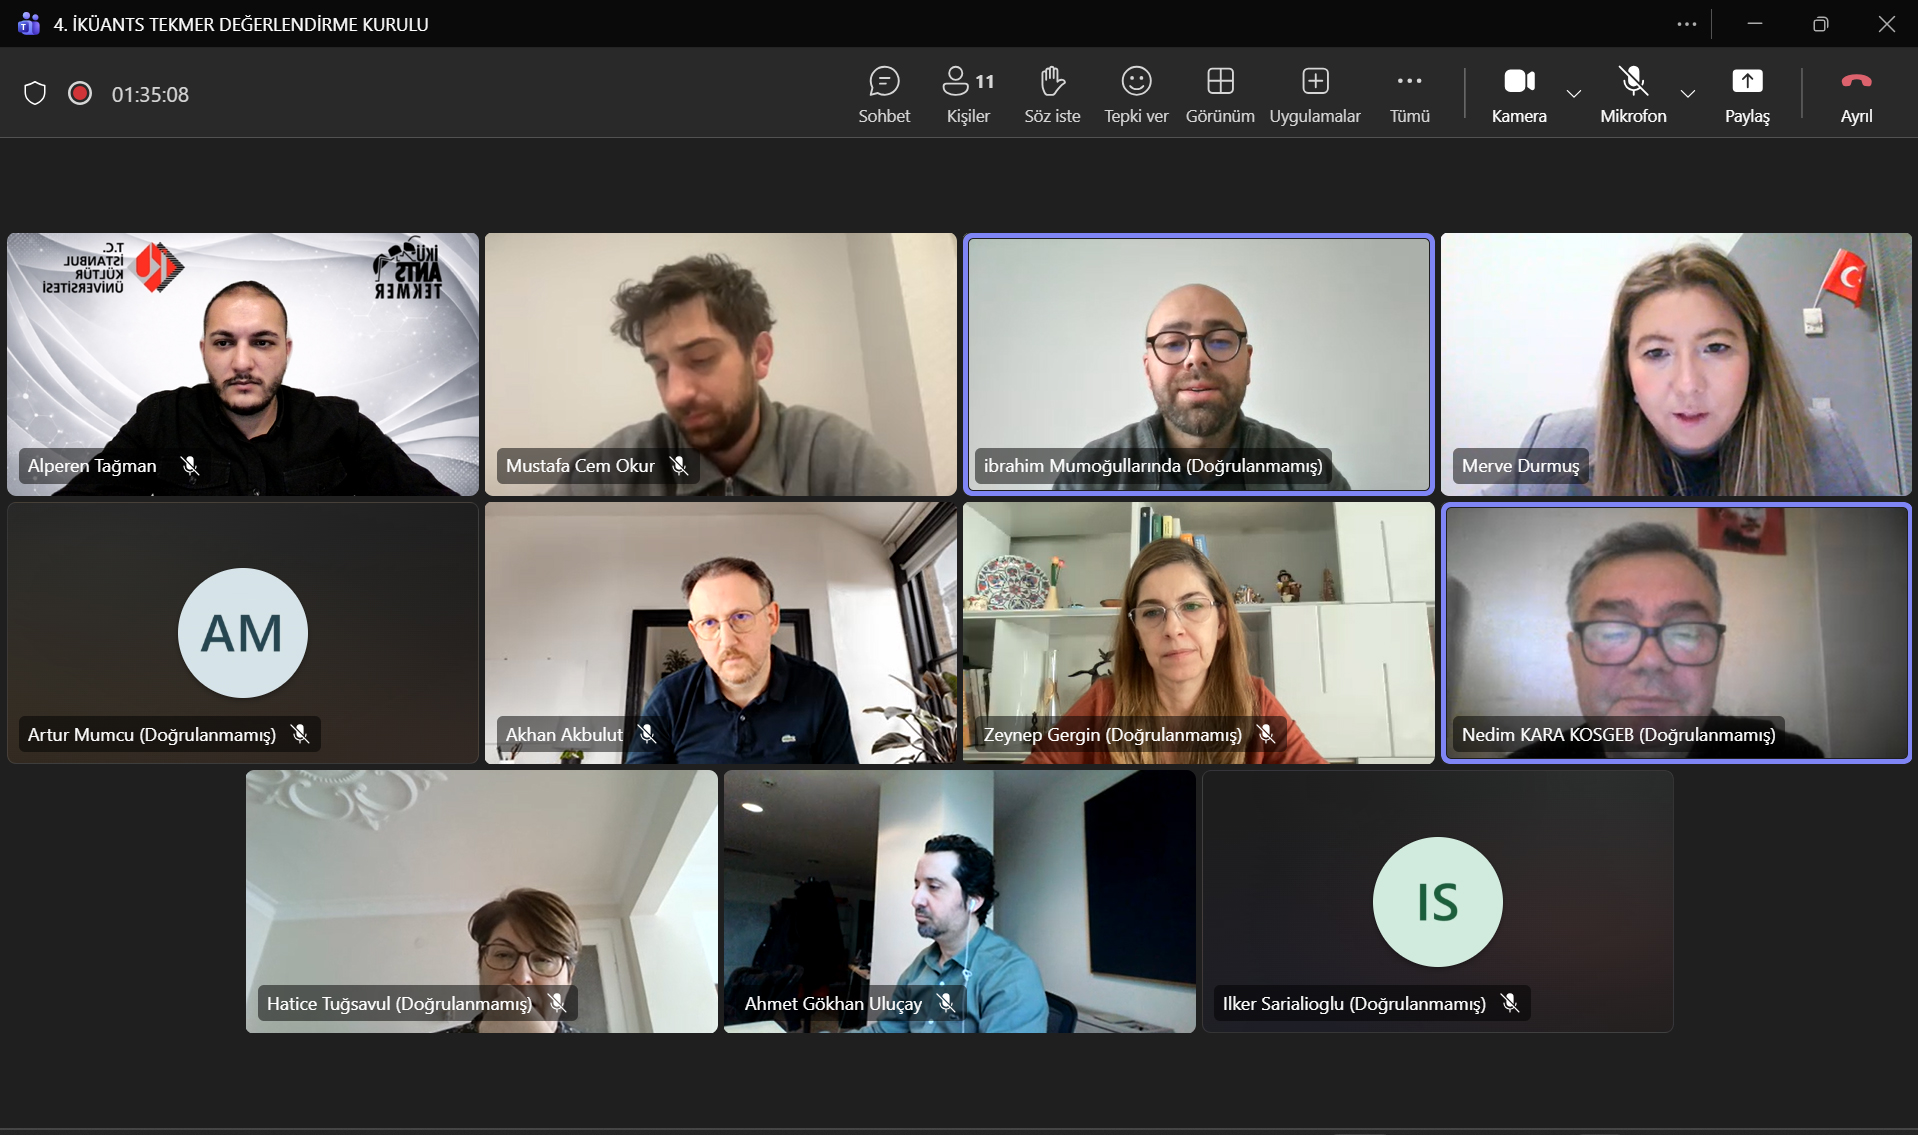The image size is (1918, 1135).
Task: Raise hand with Söz iste
Action: (x=1052, y=94)
